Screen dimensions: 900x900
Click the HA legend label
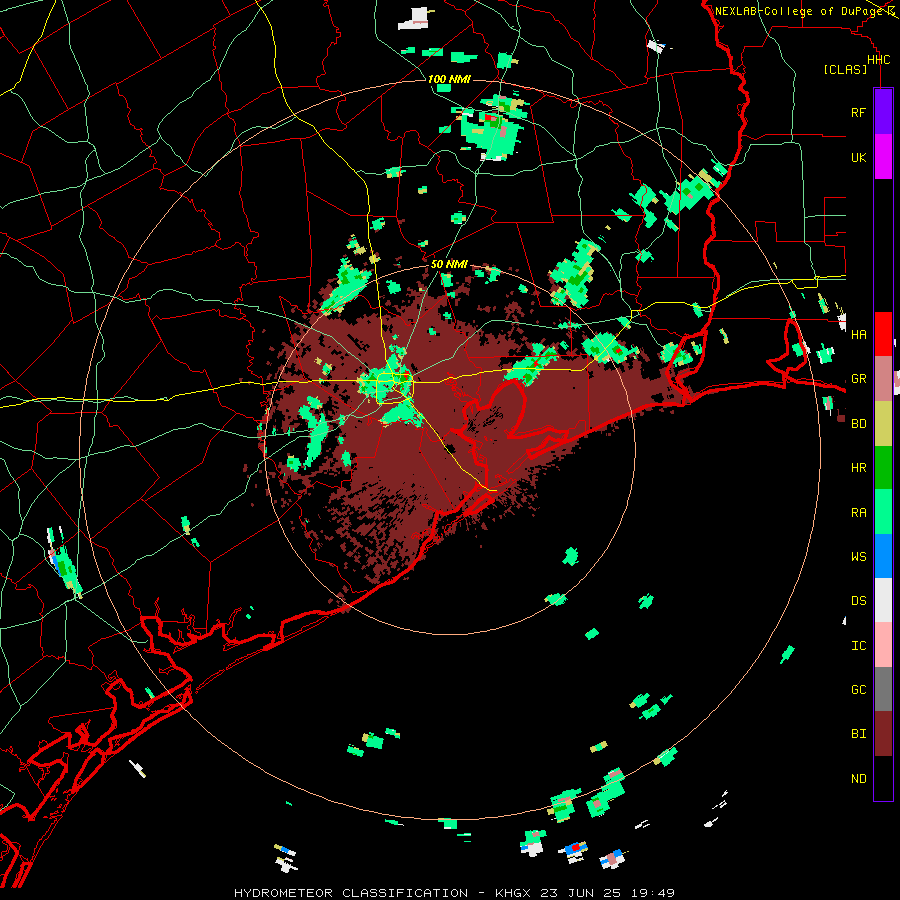[x=858, y=335]
